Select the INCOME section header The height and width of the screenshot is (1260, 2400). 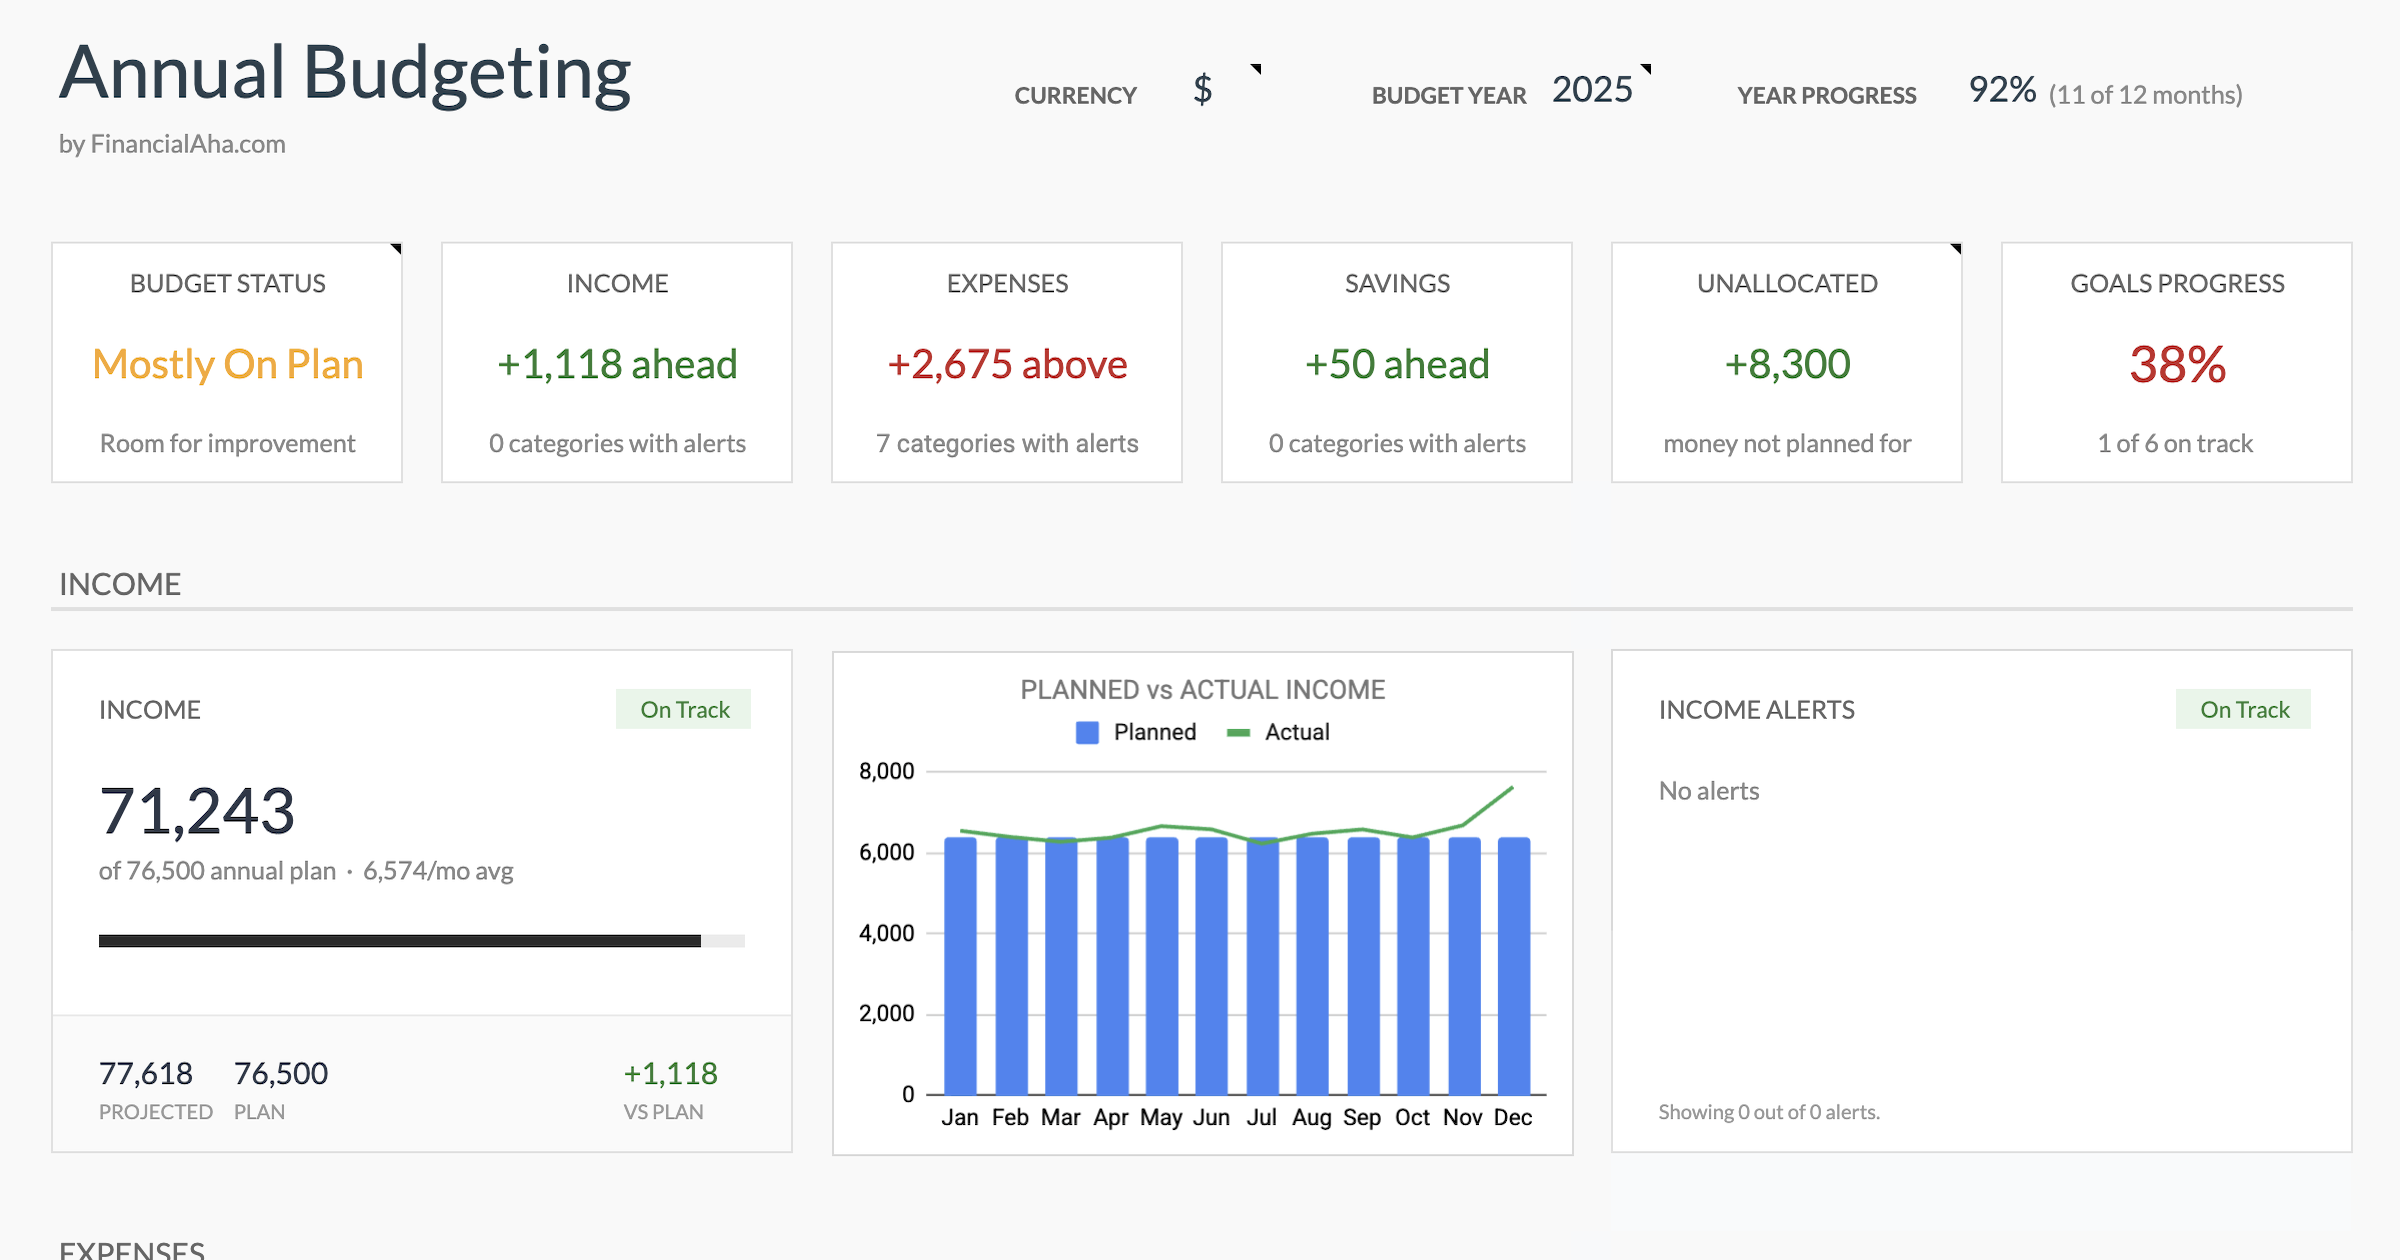pyautogui.click(x=120, y=583)
